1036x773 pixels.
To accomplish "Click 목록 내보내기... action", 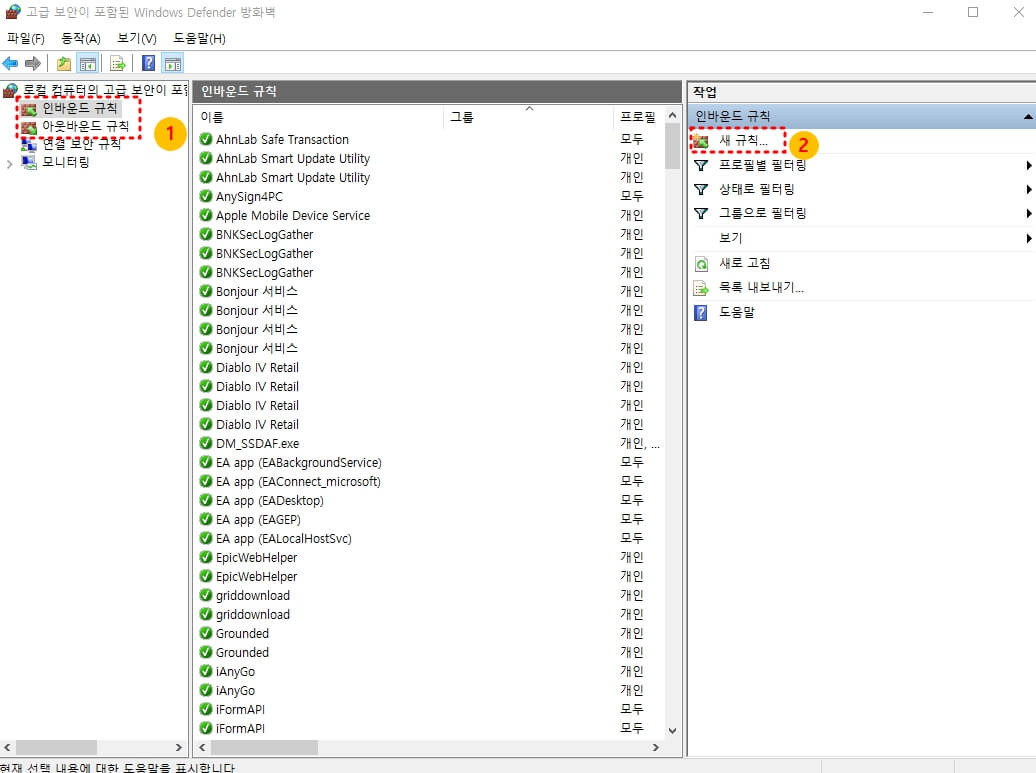I will (761, 287).
